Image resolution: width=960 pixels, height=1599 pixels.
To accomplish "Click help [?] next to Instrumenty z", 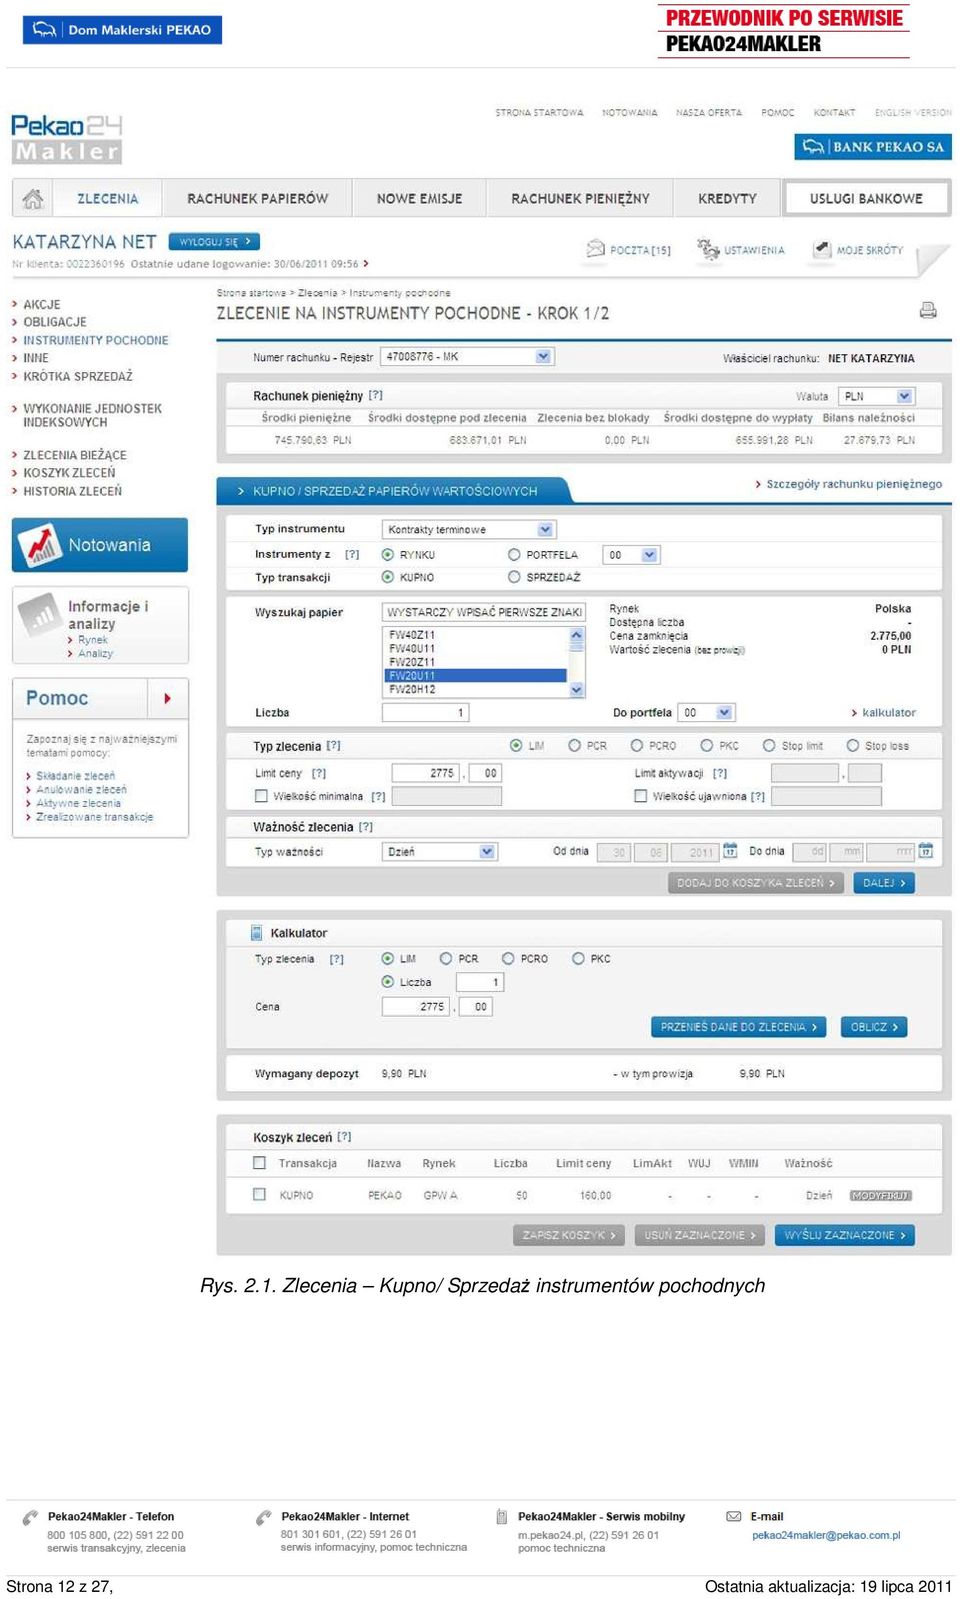I will [x=352, y=554].
